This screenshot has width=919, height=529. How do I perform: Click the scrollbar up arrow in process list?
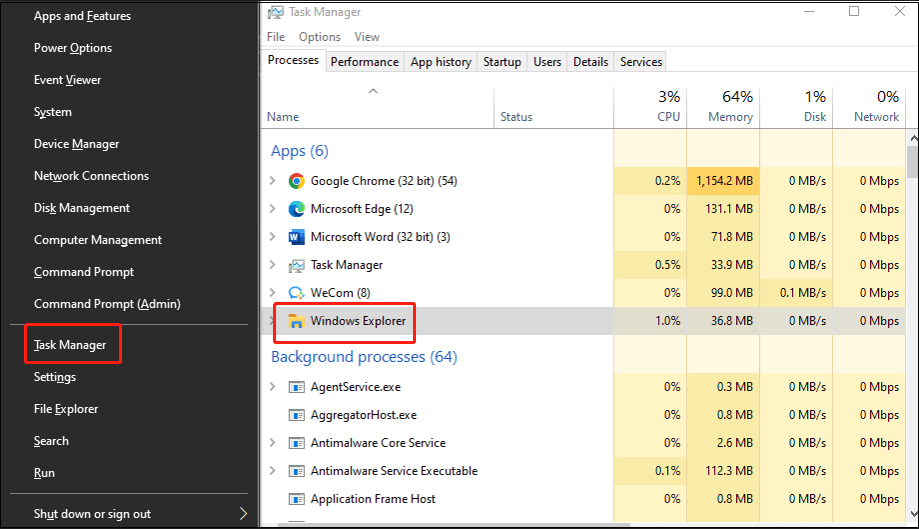point(913,138)
